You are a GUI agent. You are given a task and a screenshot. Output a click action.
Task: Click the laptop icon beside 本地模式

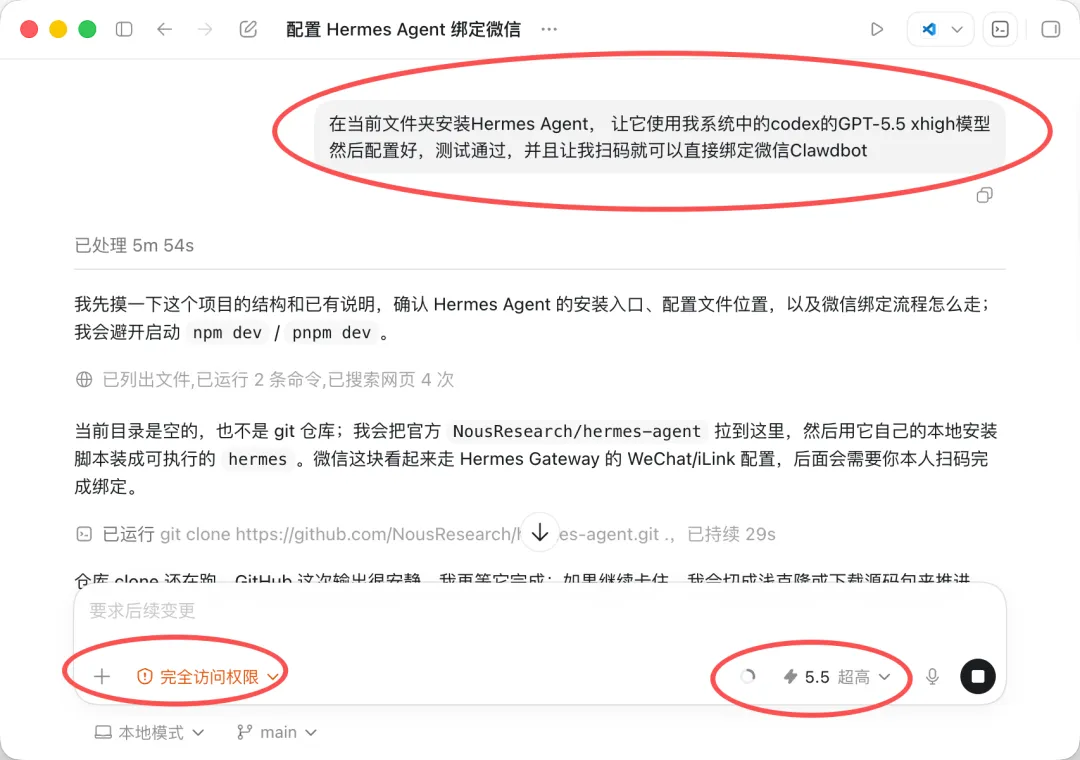[103, 732]
